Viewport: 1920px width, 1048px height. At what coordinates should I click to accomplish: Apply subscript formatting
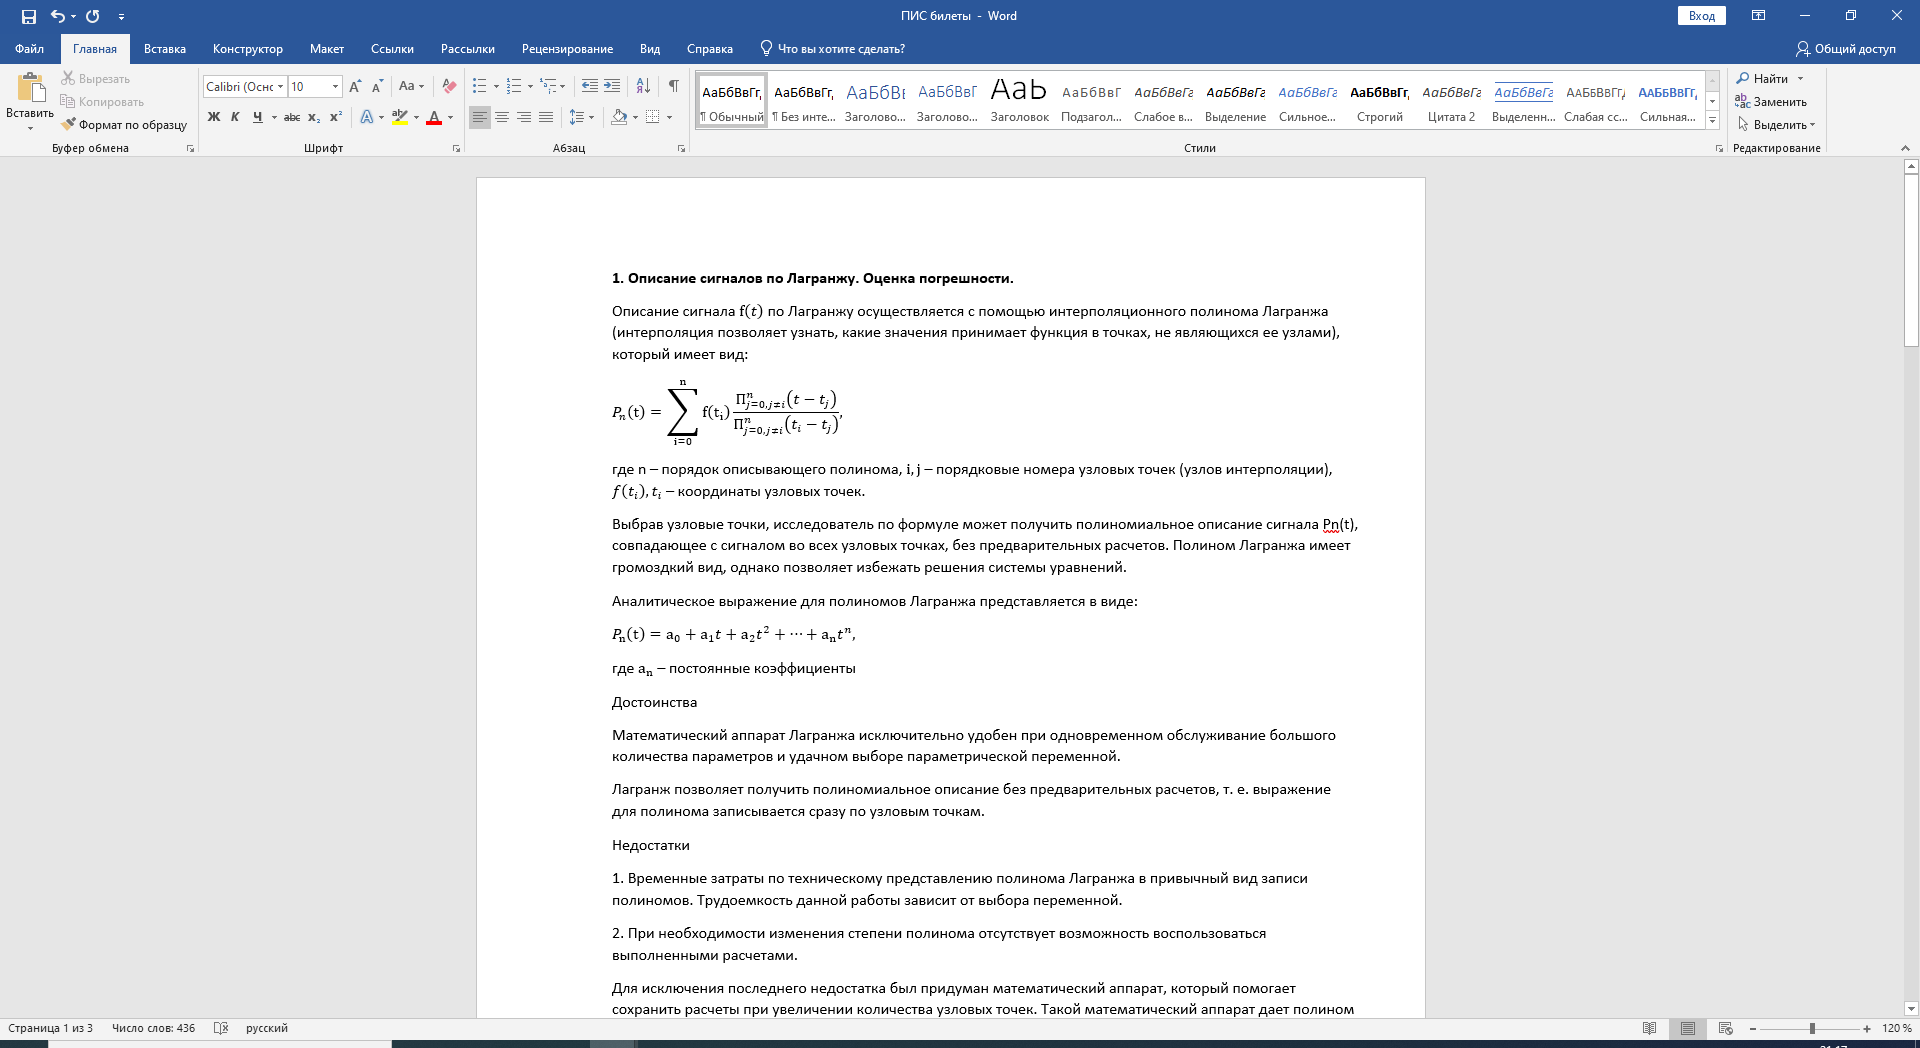314,117
